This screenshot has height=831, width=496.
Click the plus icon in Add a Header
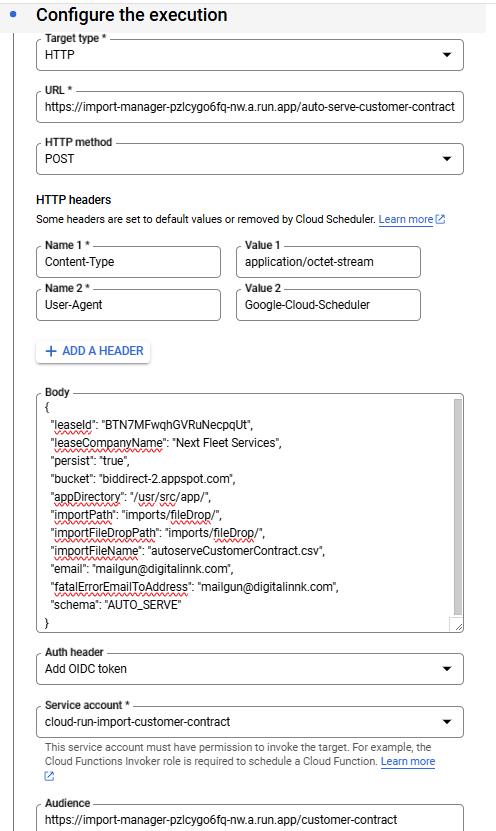coord(51,351)
